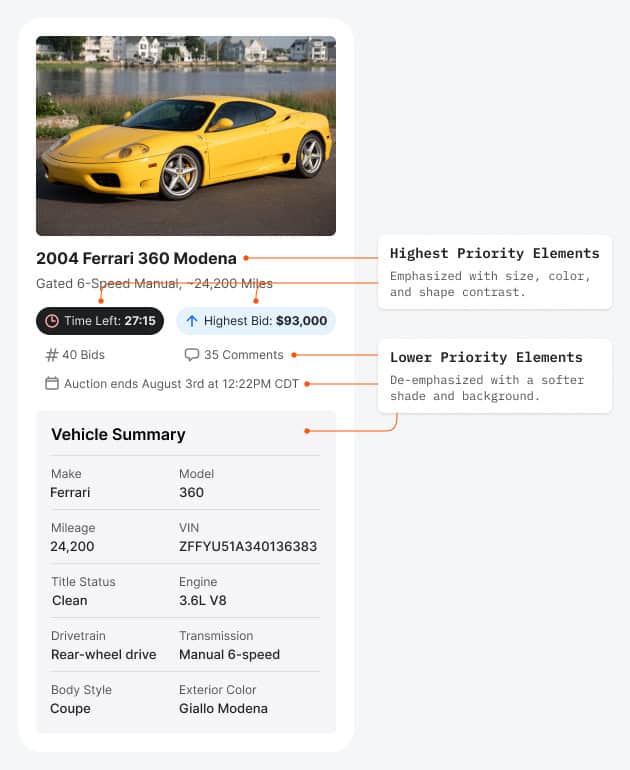Click the 2004 Ferrari 360 Modena title

[x=136, y=258]
